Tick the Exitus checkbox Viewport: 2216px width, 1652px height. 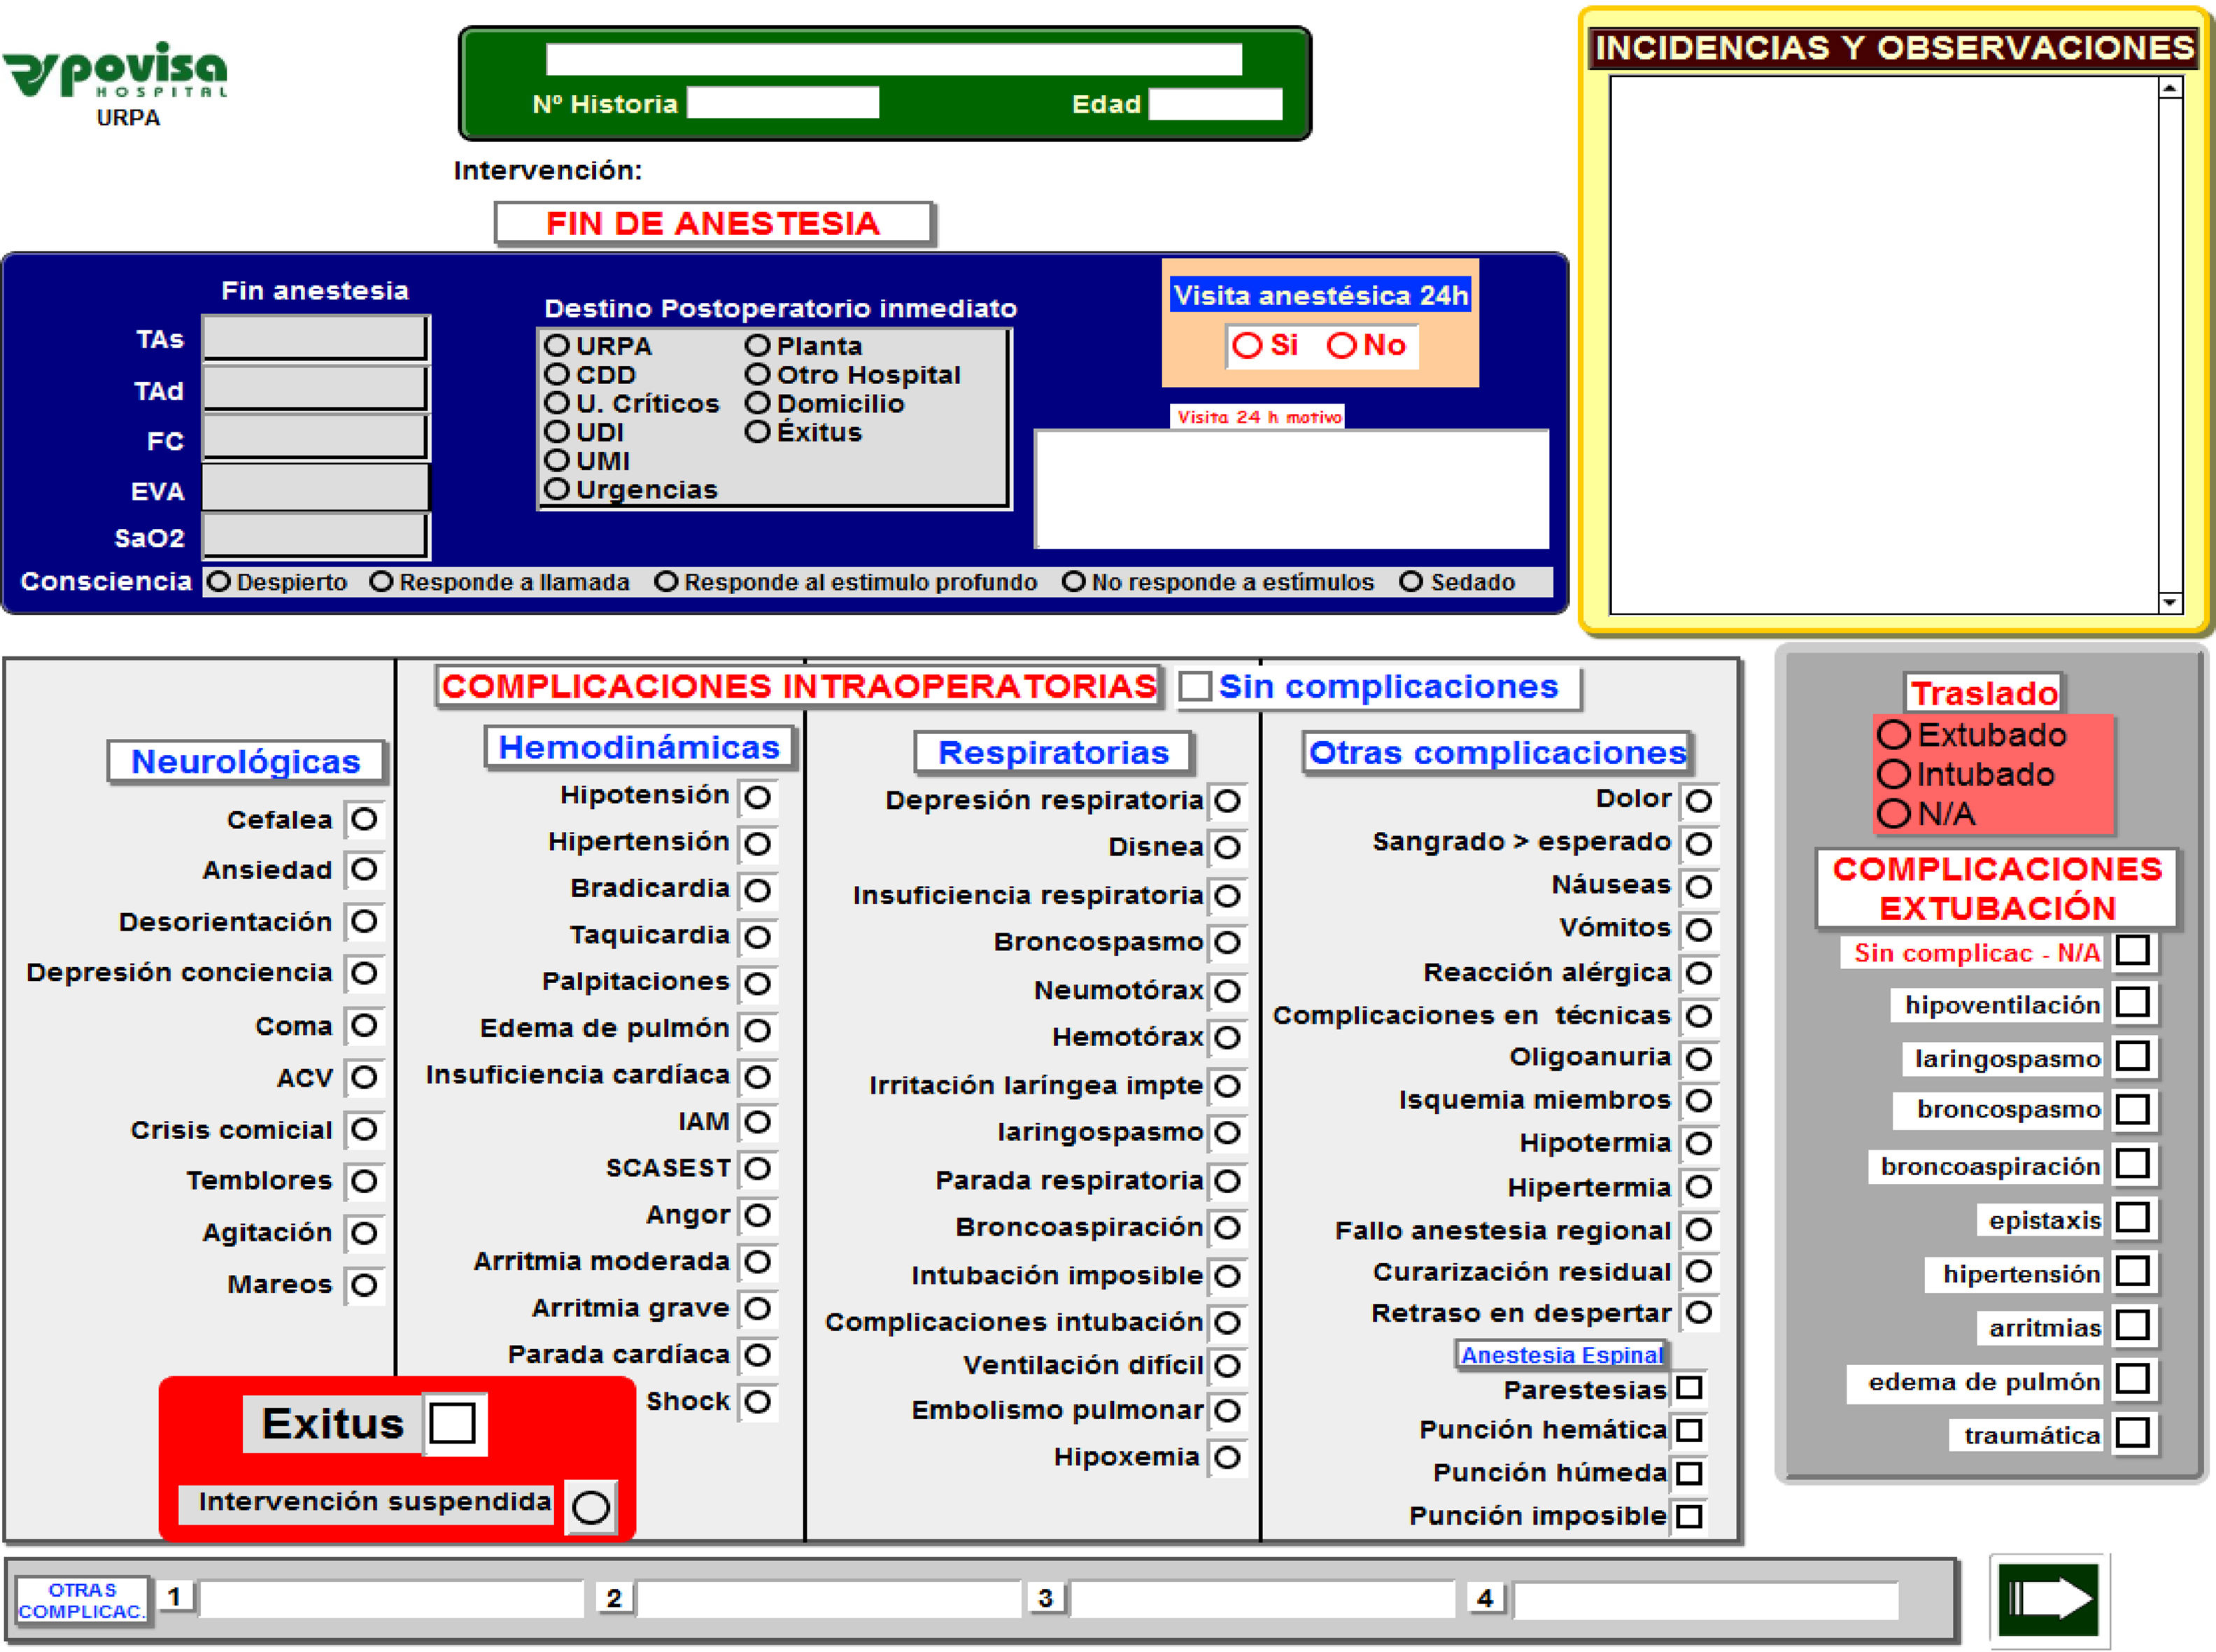(452, 1423)
